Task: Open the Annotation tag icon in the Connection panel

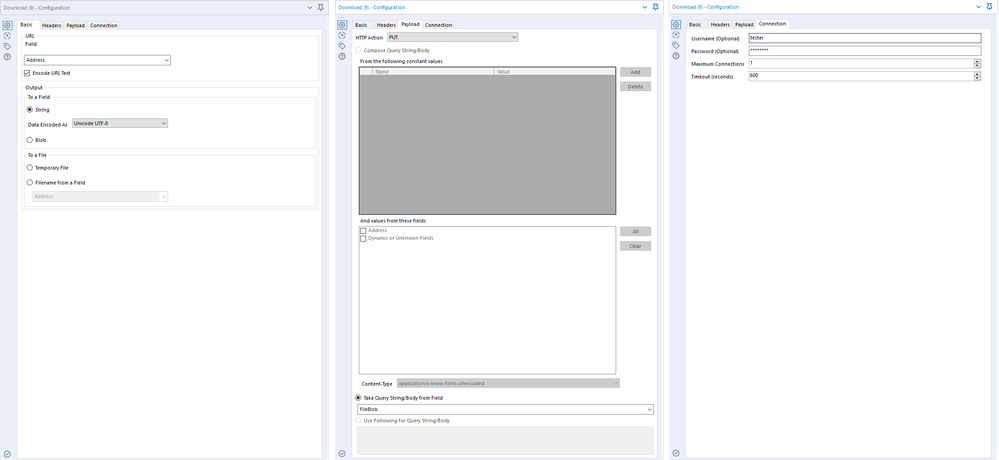Action: pos(676,45)
